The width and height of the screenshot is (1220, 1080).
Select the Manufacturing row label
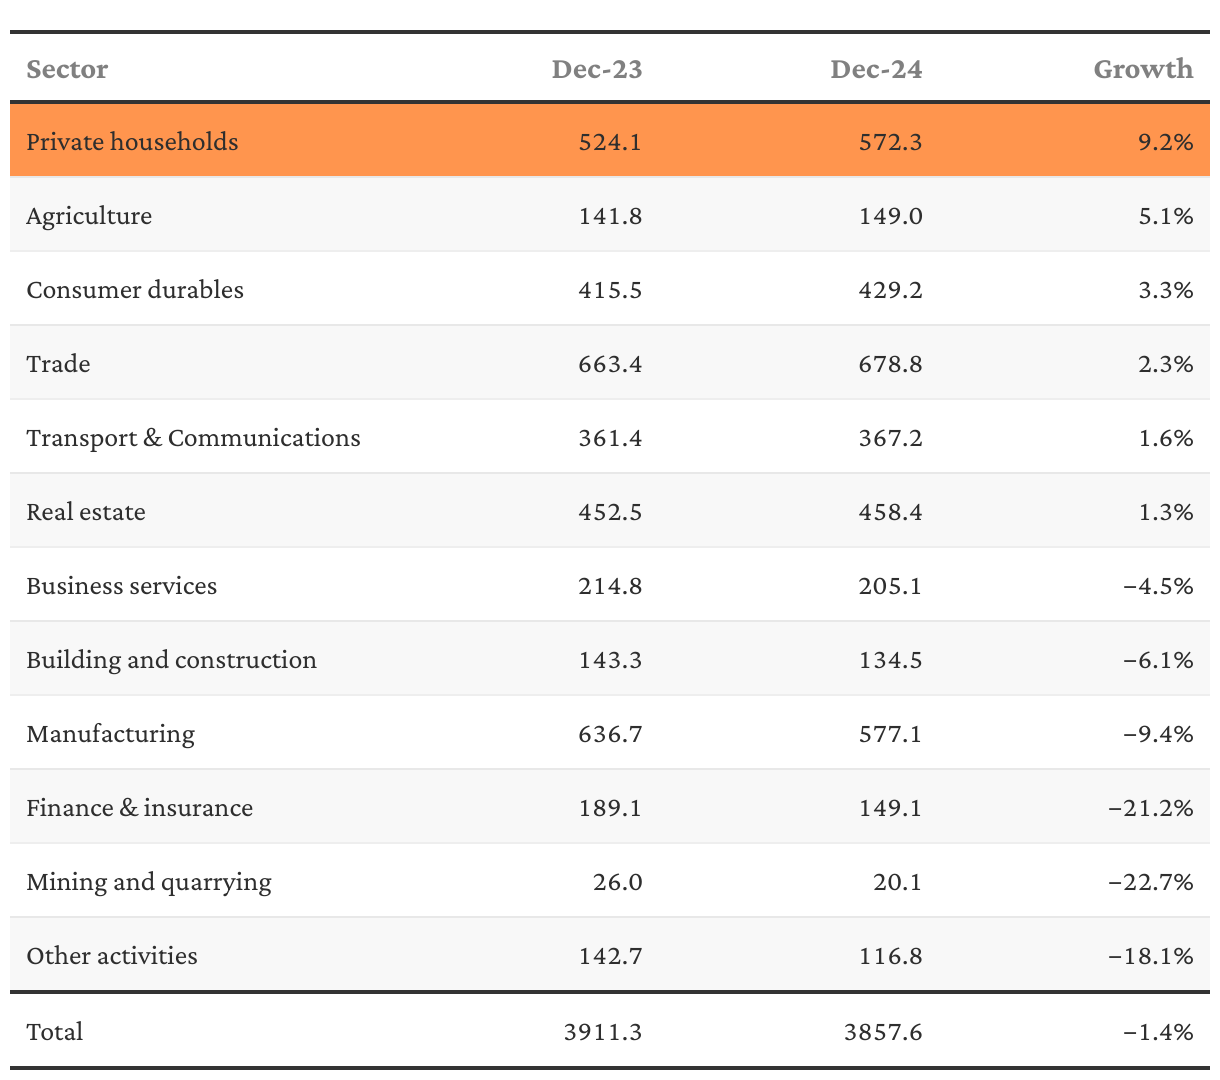coord(110,734)
